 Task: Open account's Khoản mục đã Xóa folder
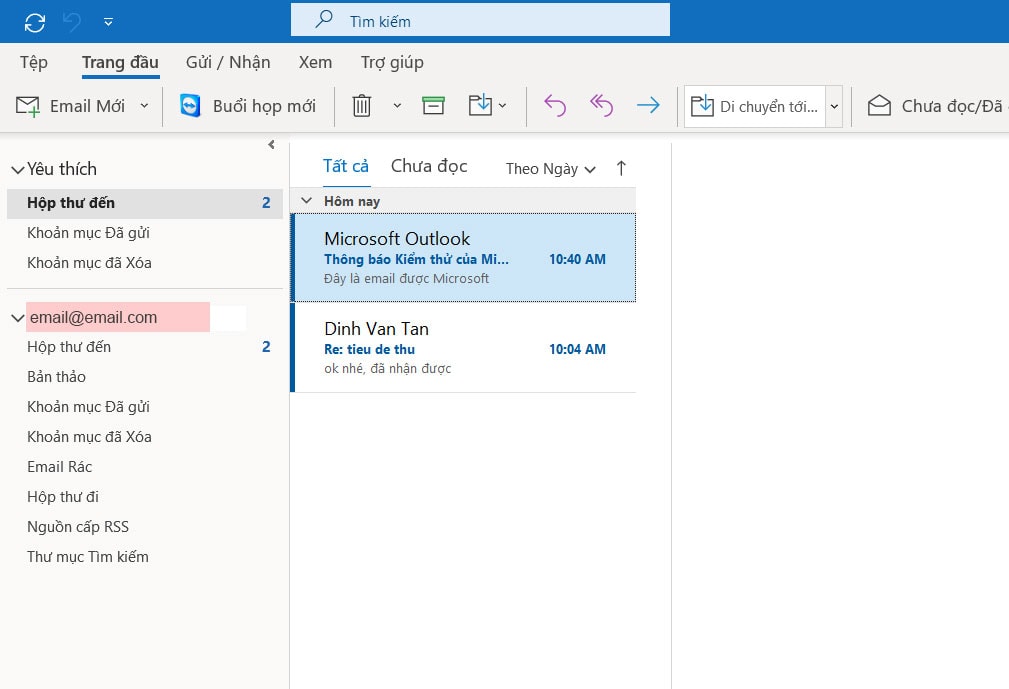tap(89, 437)
